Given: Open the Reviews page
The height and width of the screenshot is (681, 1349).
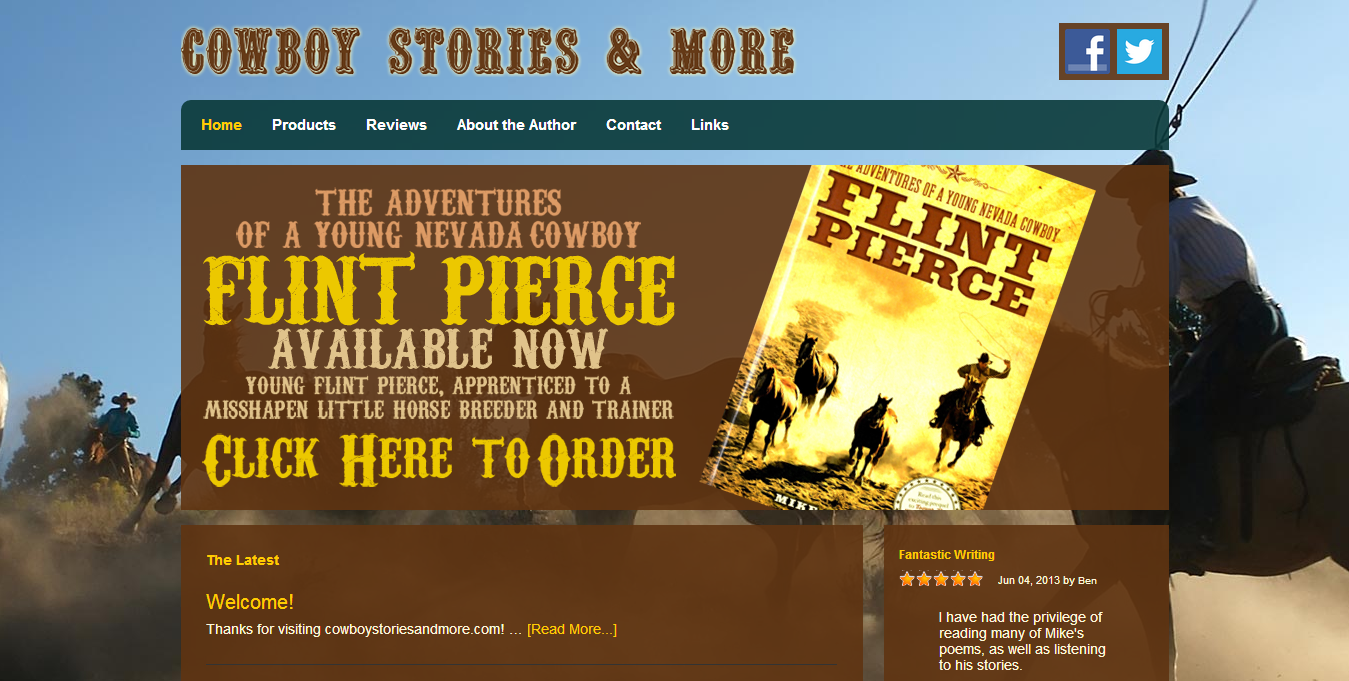Looking at the screenshot, I should click(x=396, y=125).
